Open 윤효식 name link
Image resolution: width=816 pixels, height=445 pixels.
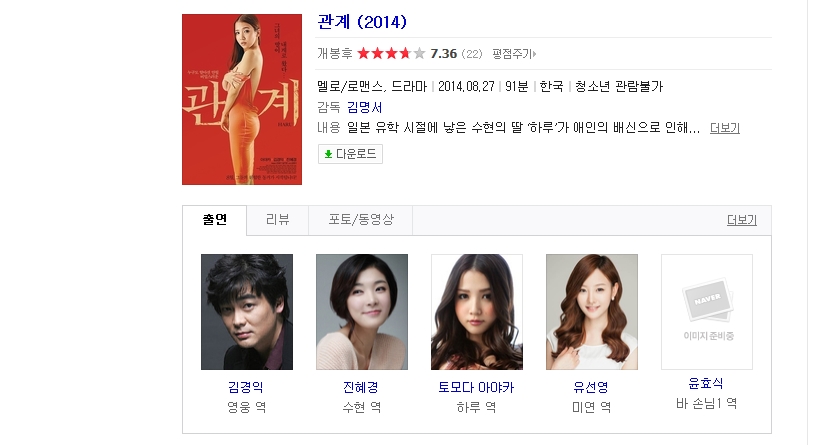tap(706, 384)
